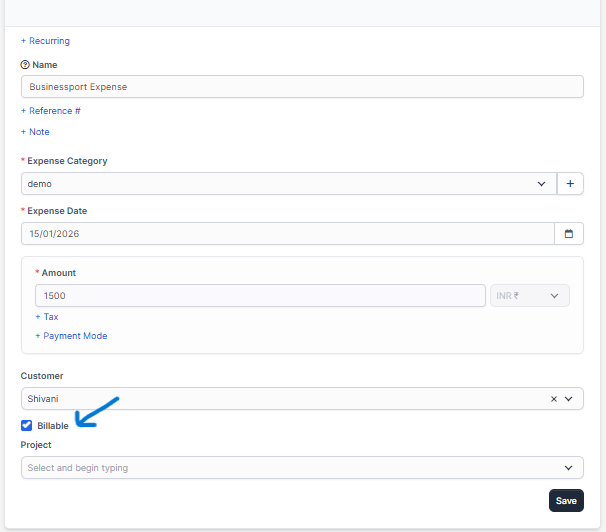
Task: Expand the Expense Category dropdown
Action: tap(542, 184)
